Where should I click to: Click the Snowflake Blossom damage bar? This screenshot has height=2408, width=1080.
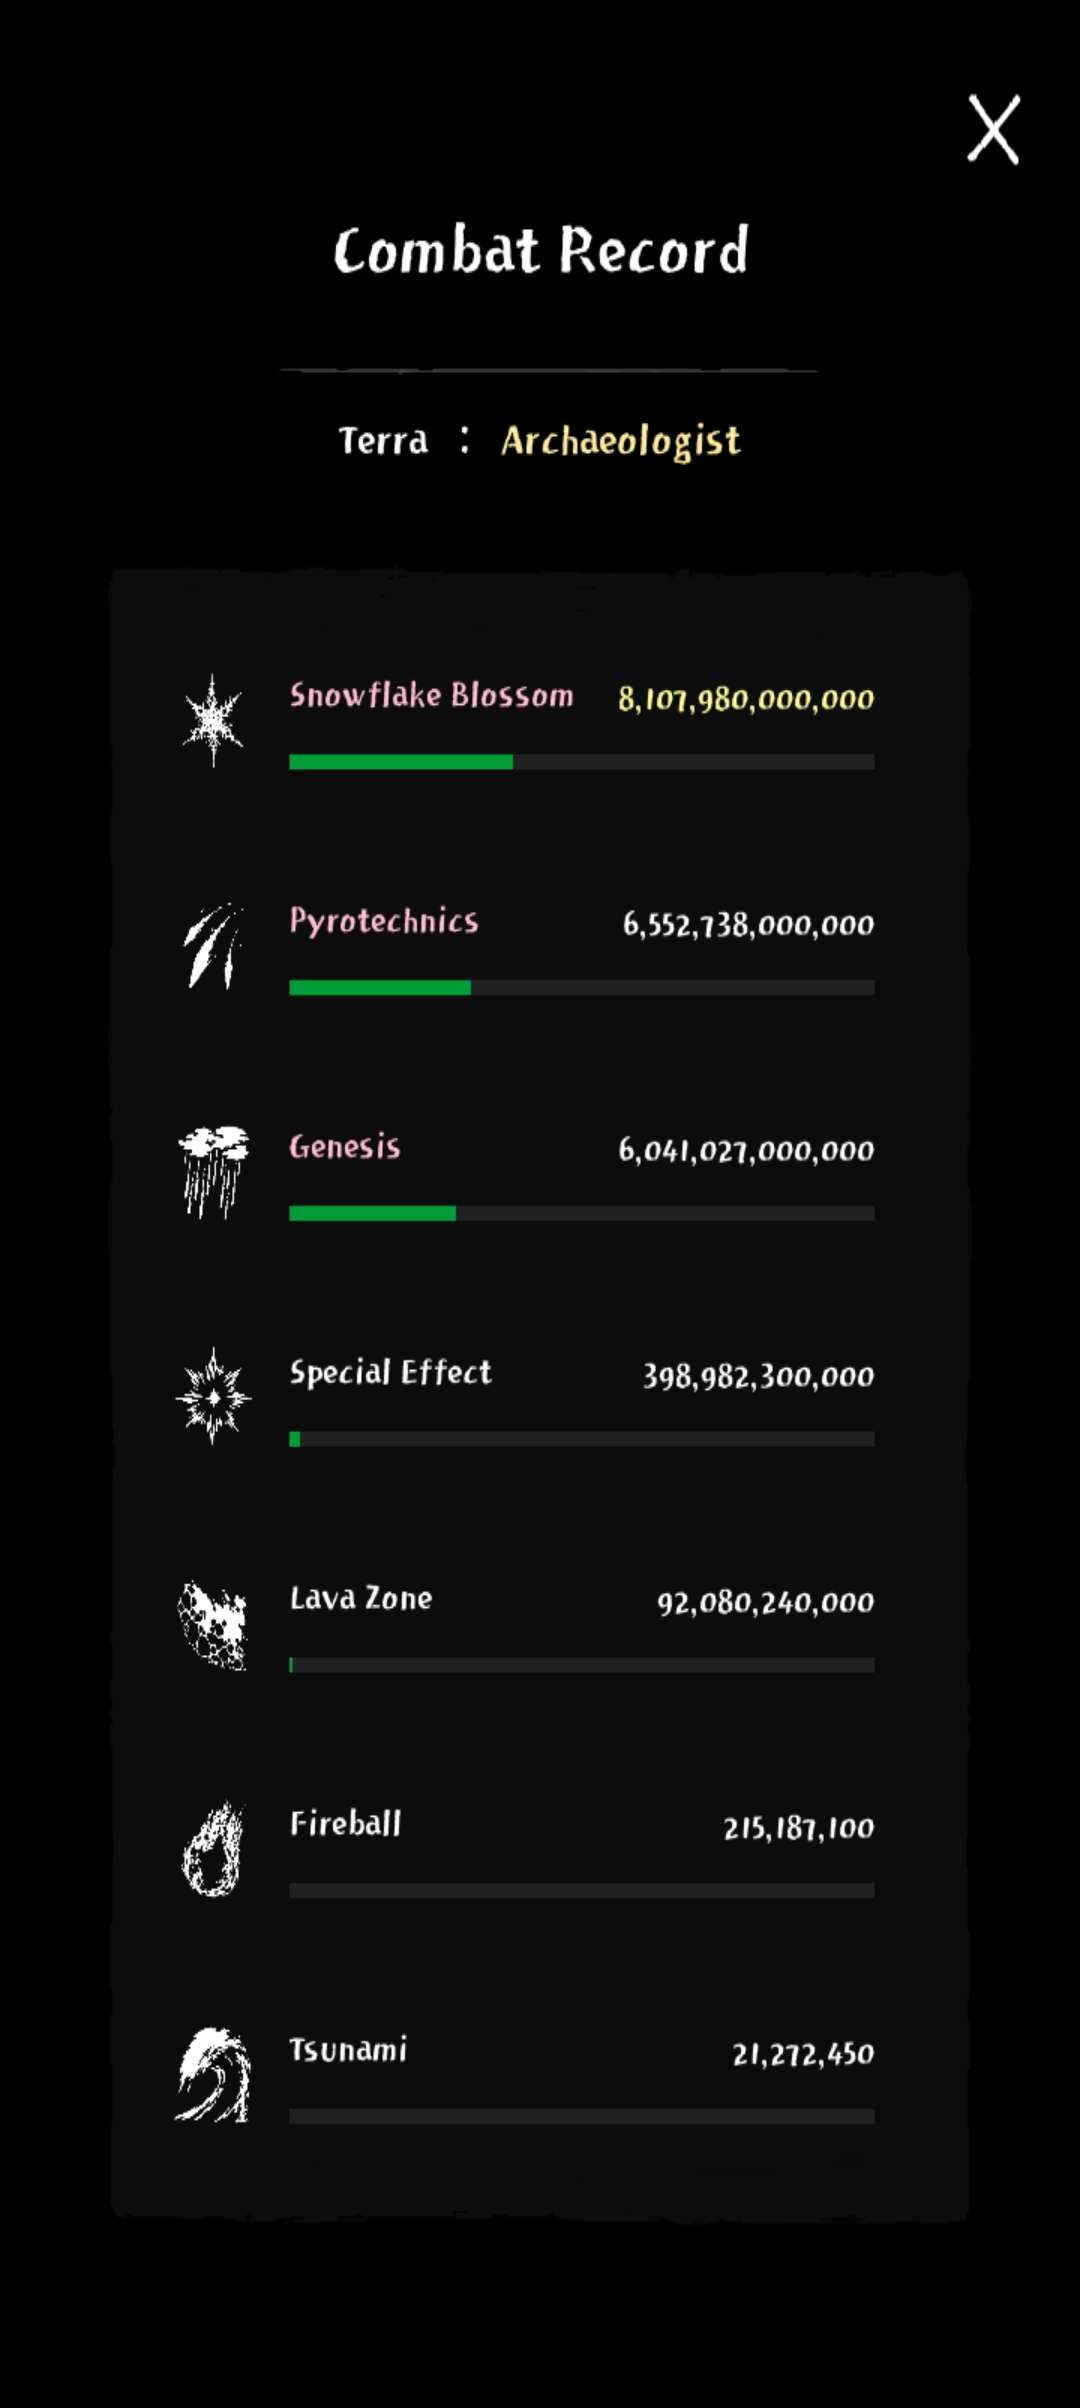tap(582, 762)
